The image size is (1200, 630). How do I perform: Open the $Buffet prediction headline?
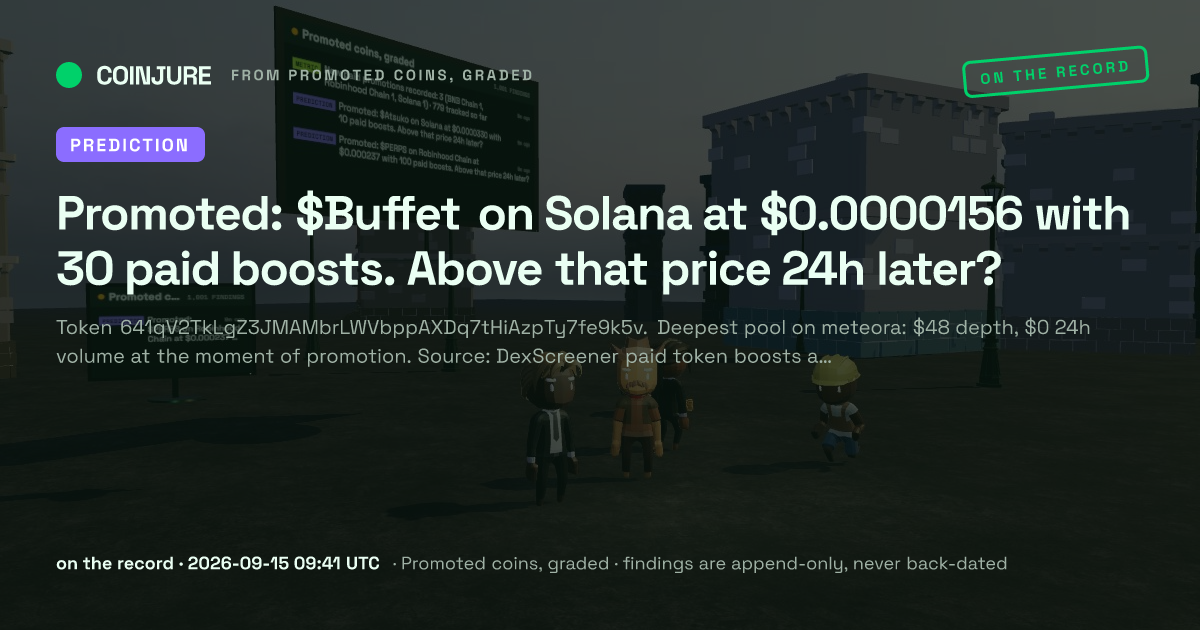tap(593, 241)
